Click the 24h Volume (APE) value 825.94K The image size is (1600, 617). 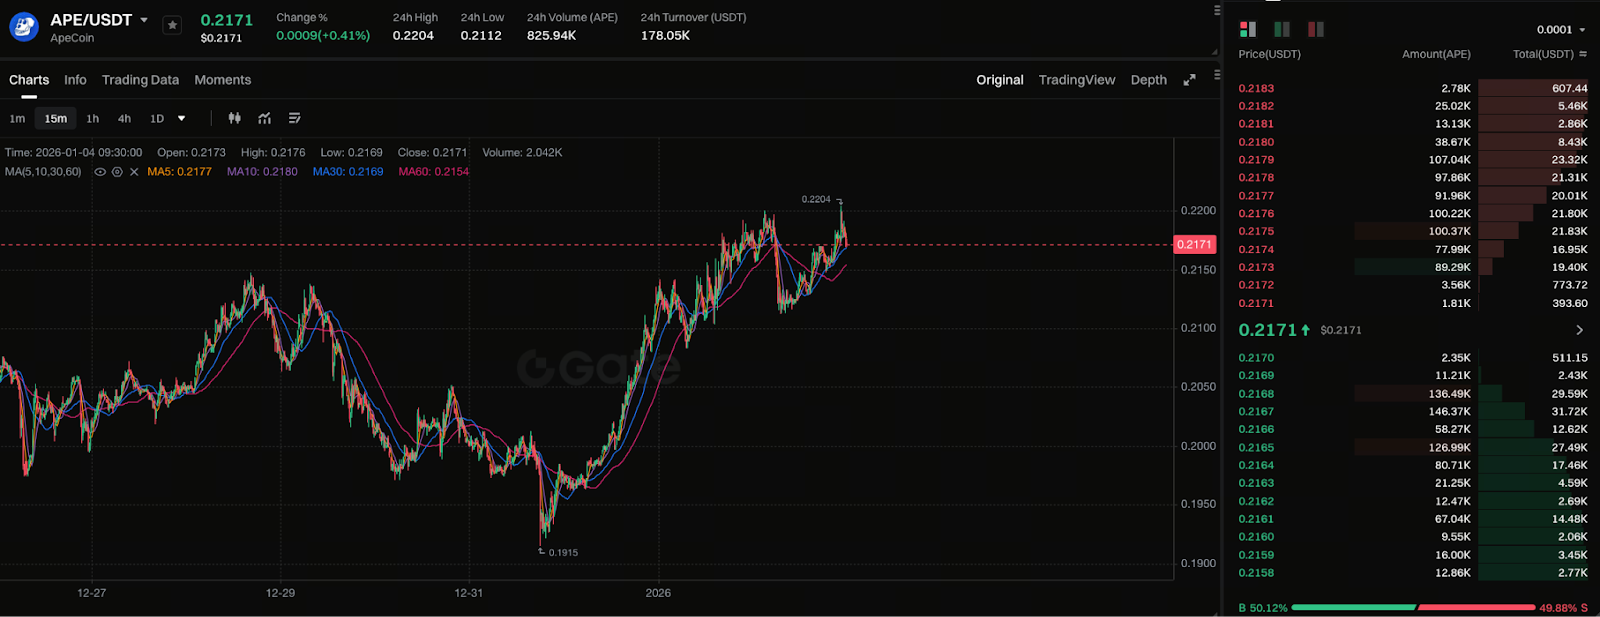tap(551, 35)
